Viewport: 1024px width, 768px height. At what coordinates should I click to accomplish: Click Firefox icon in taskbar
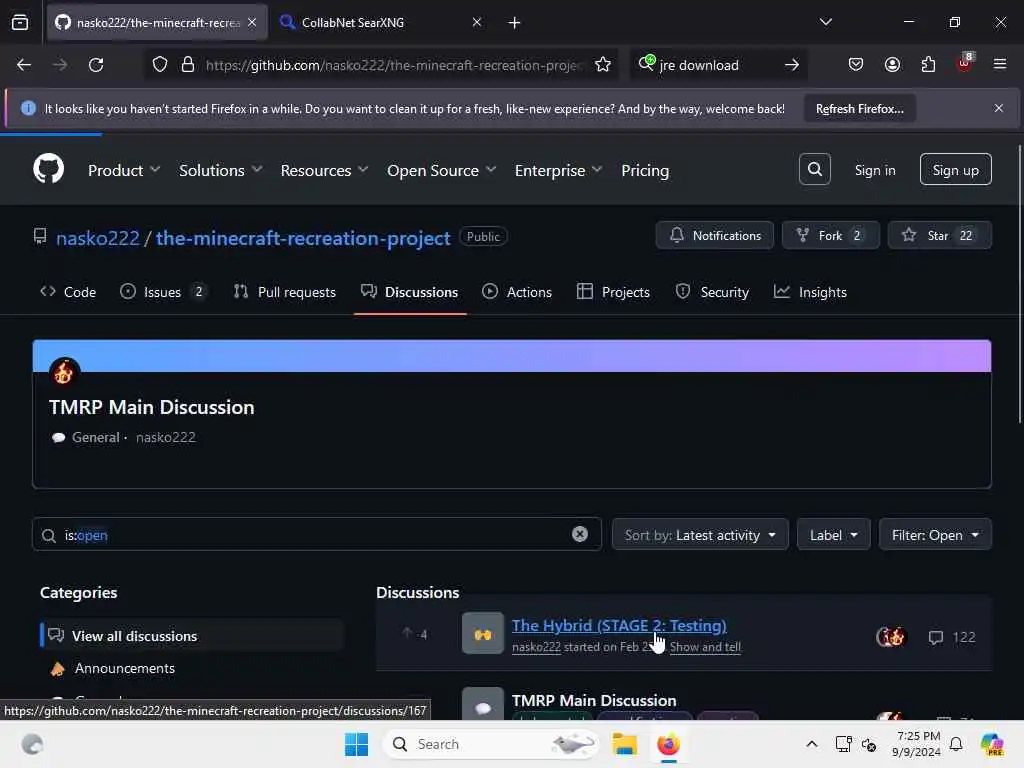coord(668,744)
